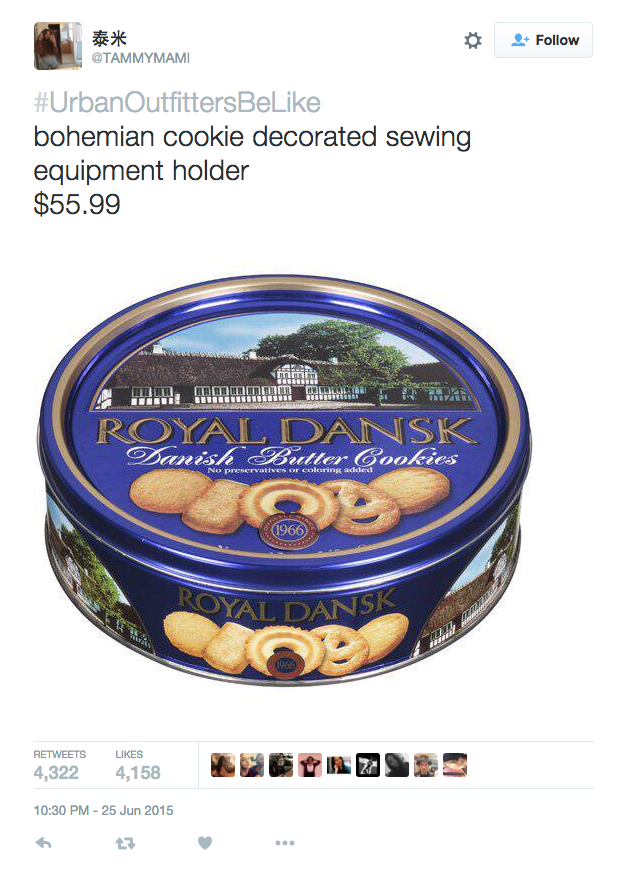Viewport: 633px width, 879px height.
Task: Open the @TAMMYMAMI profile handle
Action: point(140,58)
